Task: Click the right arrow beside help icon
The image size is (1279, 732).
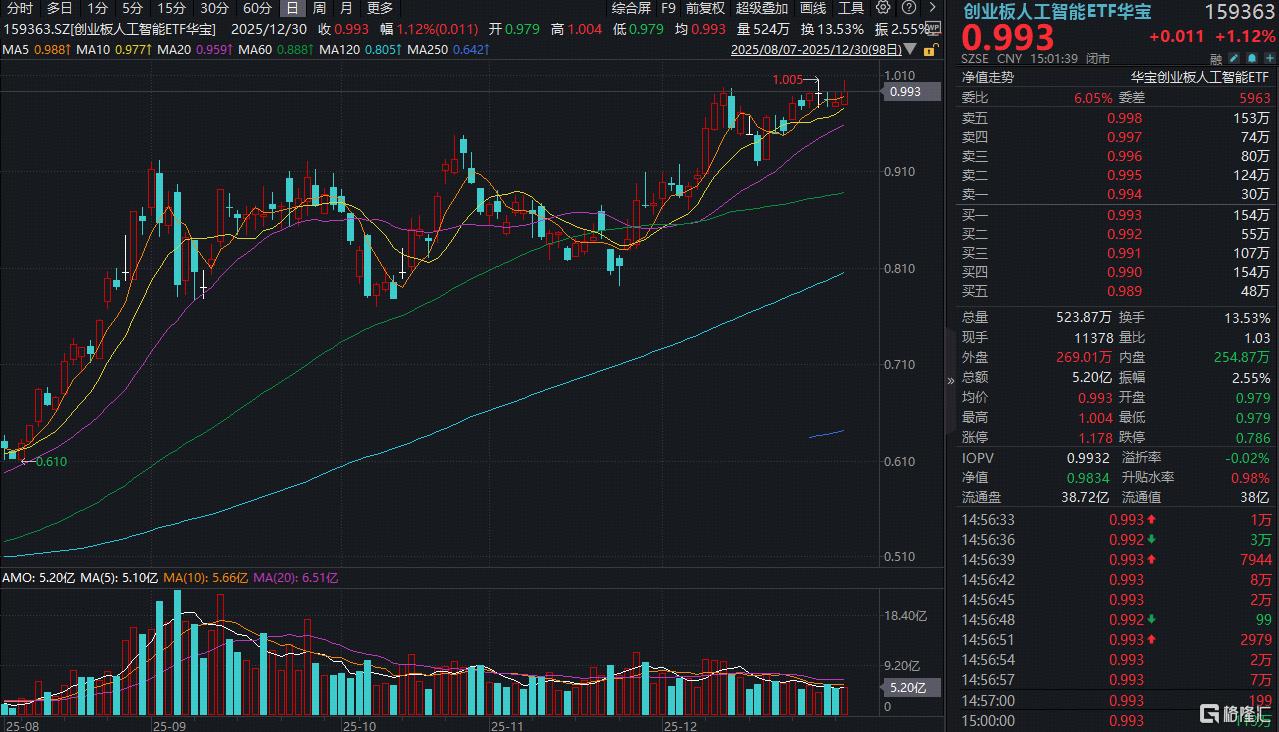Action: tap(933, 7)
